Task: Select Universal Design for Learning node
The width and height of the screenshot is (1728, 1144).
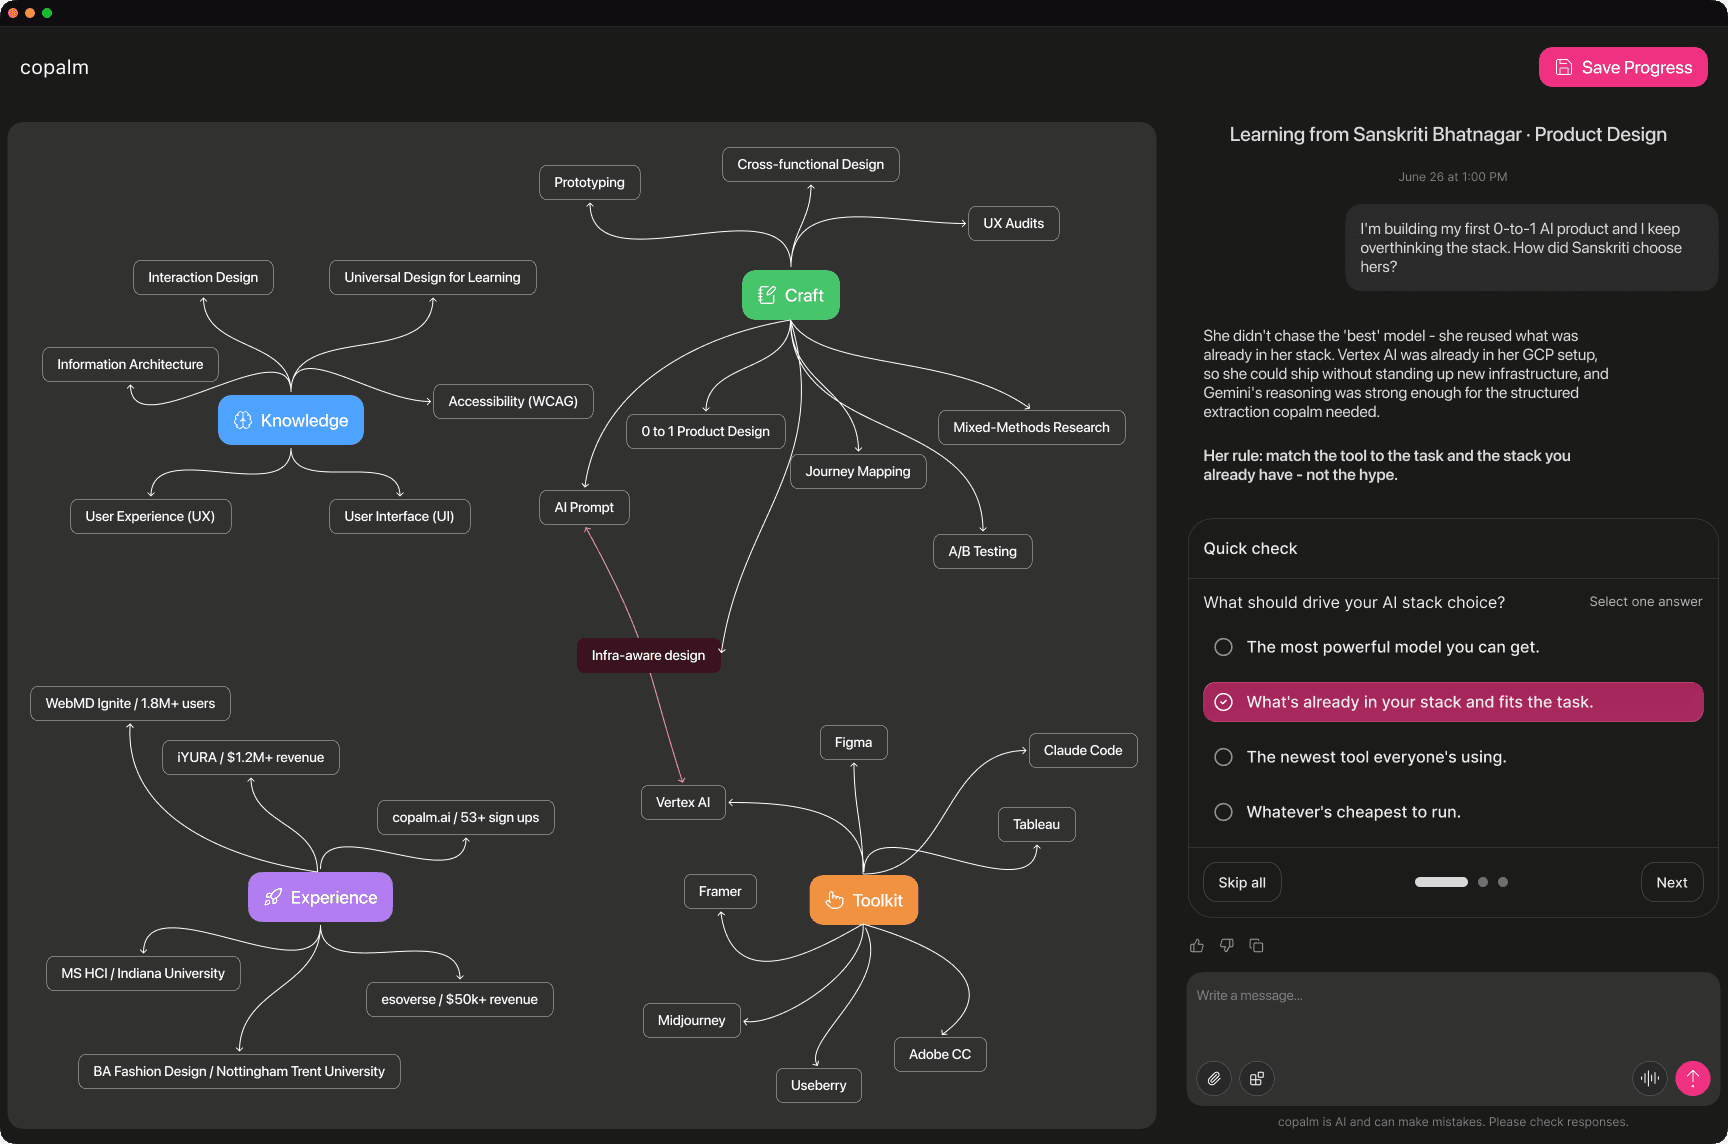Action: coord(433,277)
